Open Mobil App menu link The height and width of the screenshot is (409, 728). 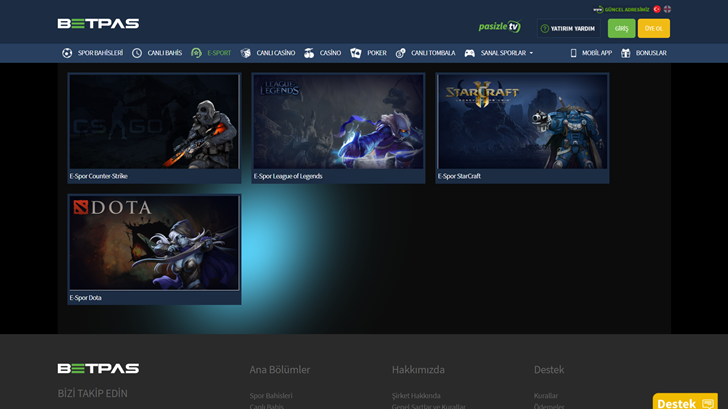[597, 53]
